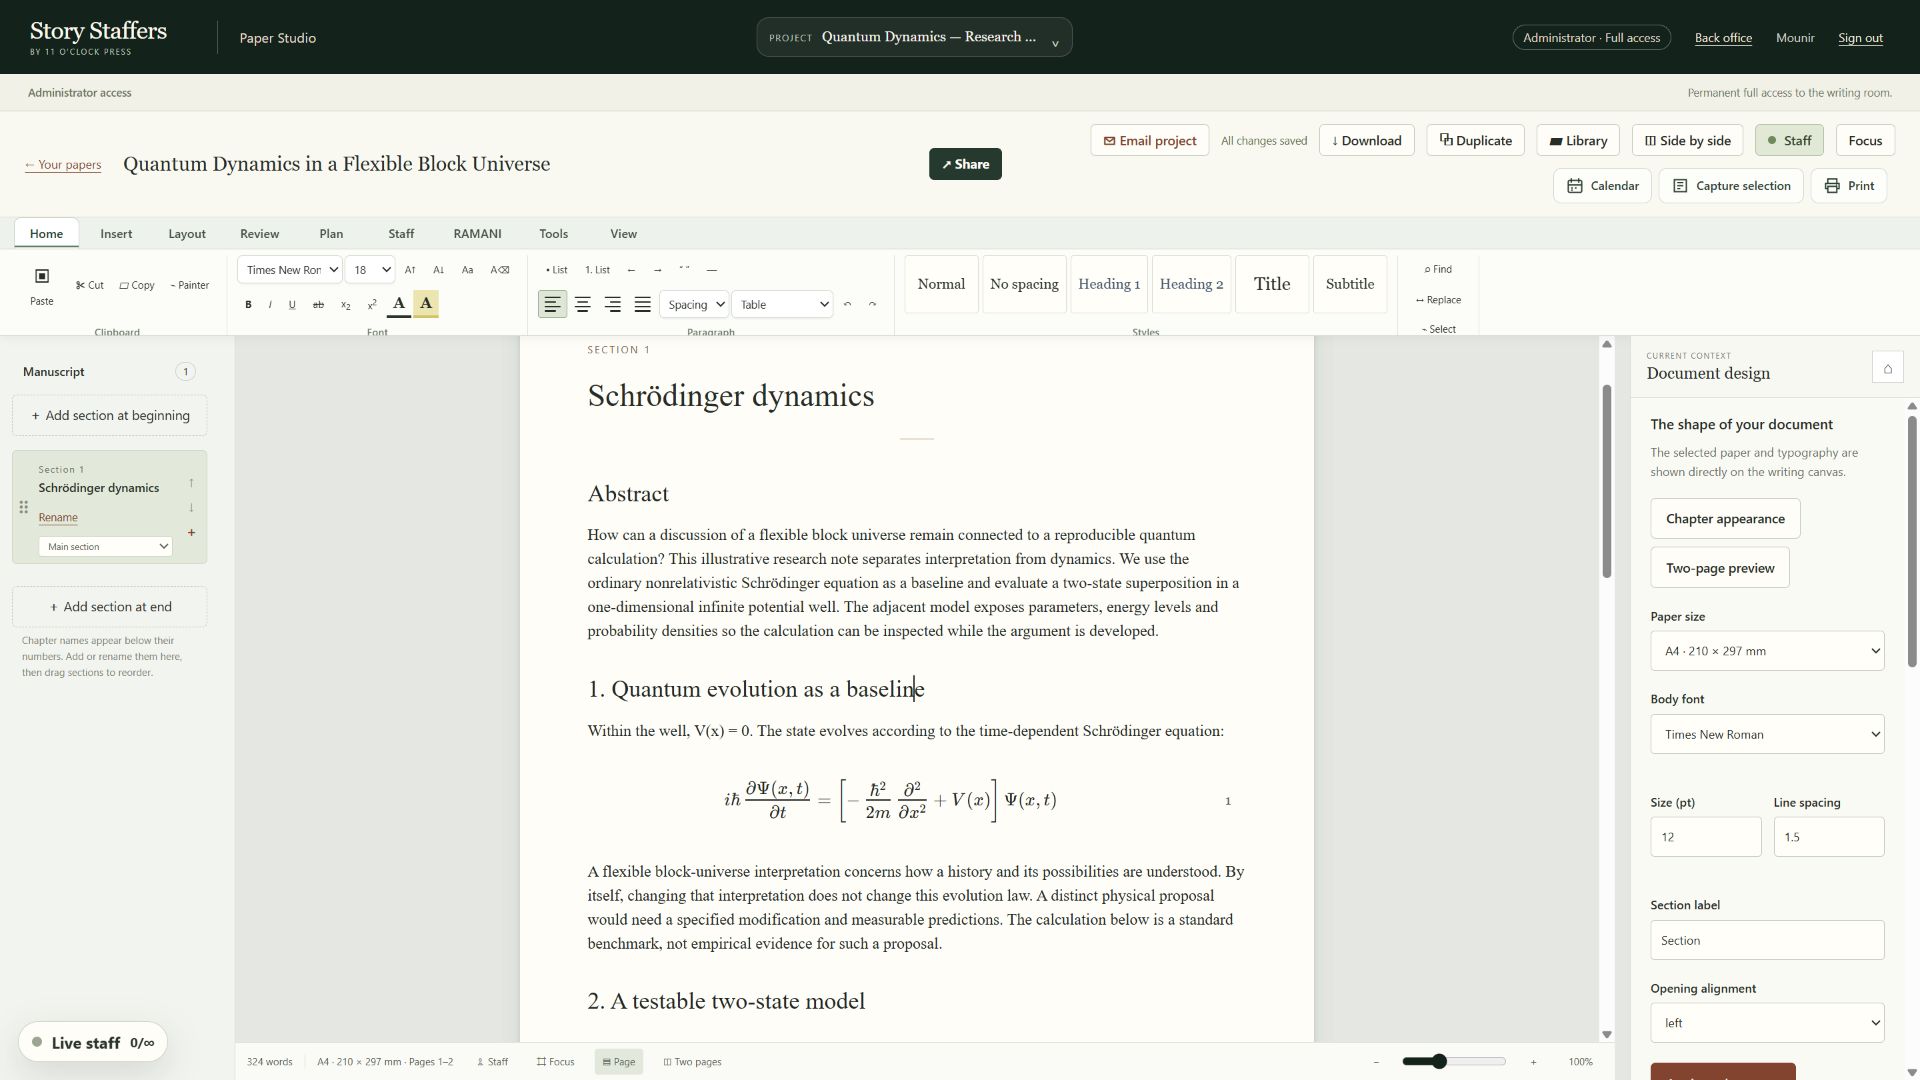Click the undo arrow in Paragraph group
Viewport: 1920px width, 1080px height.
(848, 304)
